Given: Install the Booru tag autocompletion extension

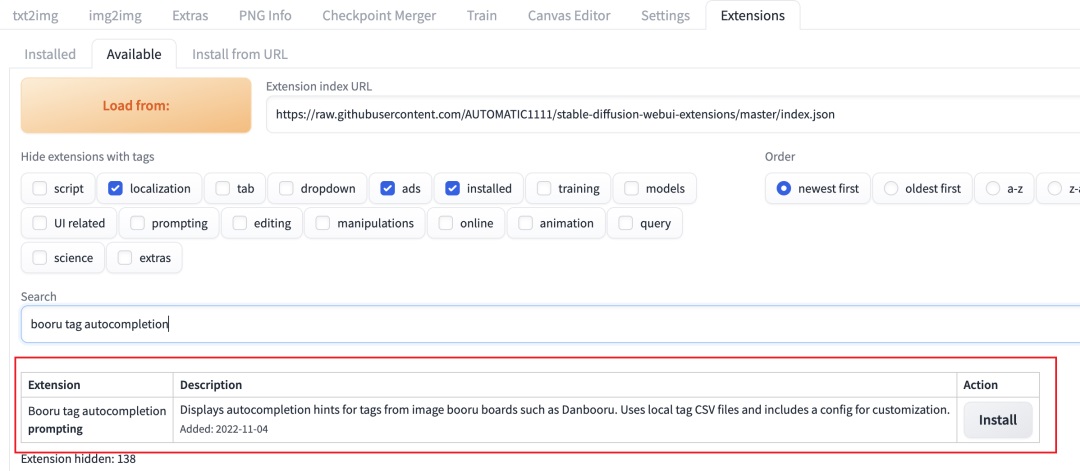Looking at the screenshot, I should point(997,420).
